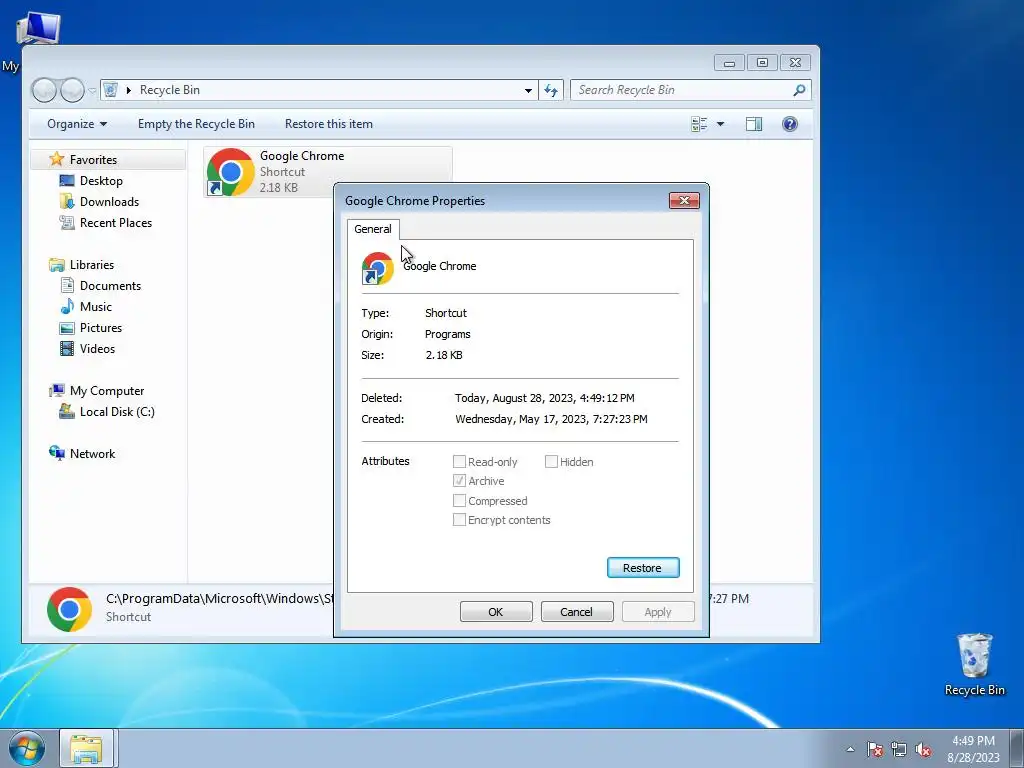Click the Action Center flag tray icon
Image resolution: width=1024 pixels, height=768 pixels.
pos(875,750)
